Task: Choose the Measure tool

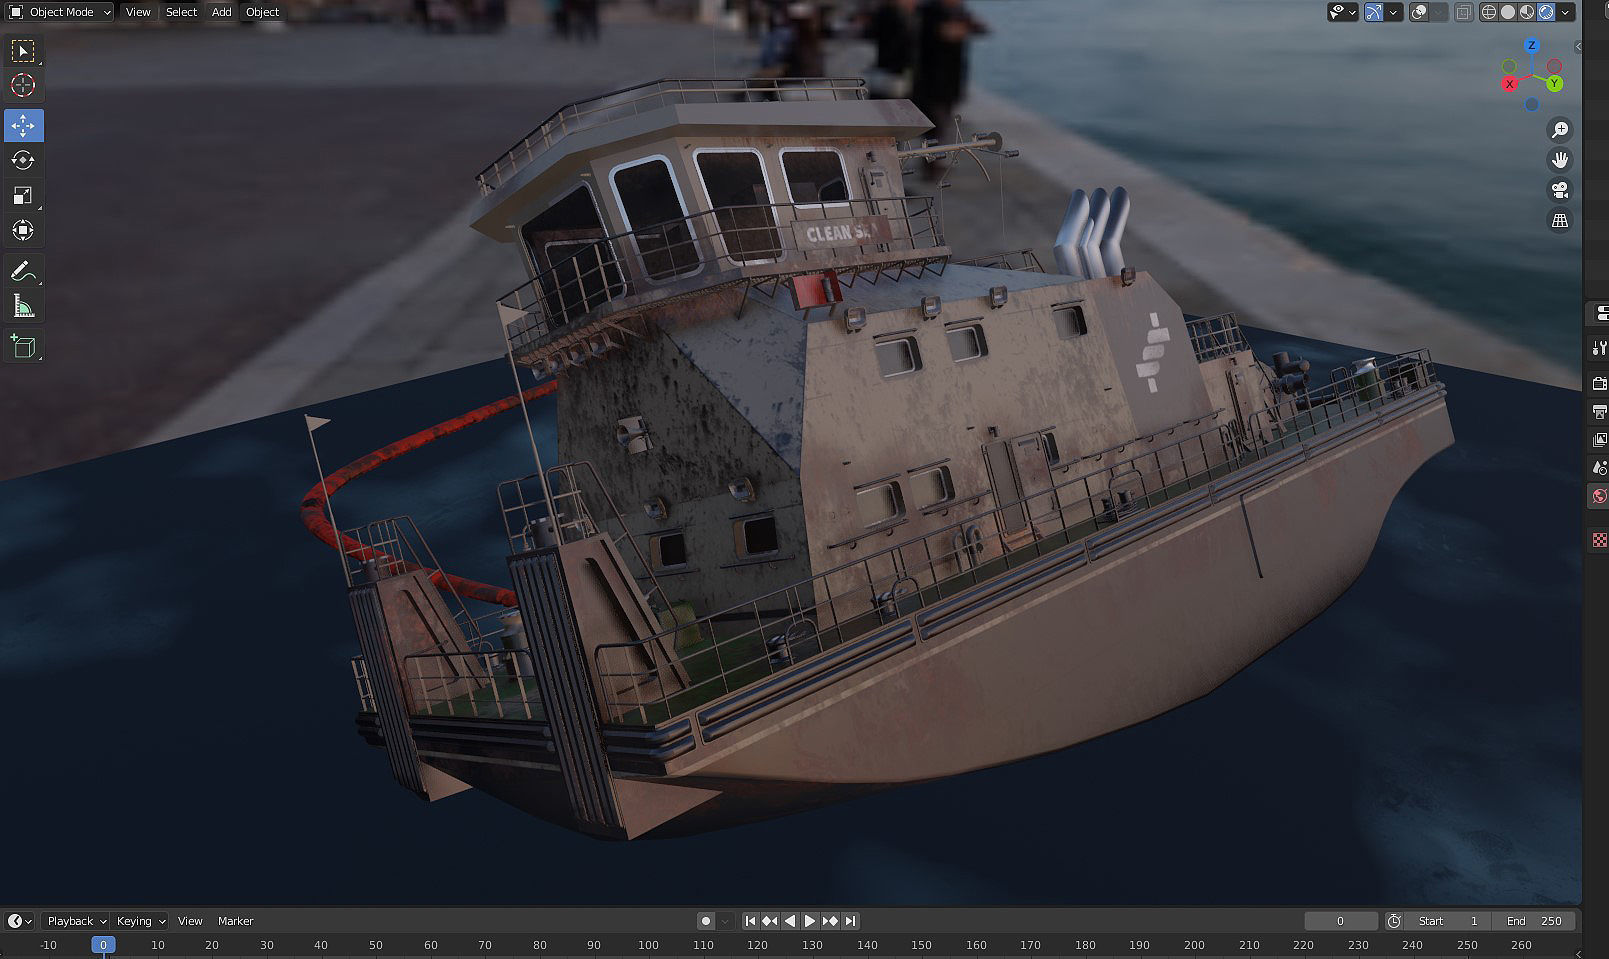Action: point(23,306)
